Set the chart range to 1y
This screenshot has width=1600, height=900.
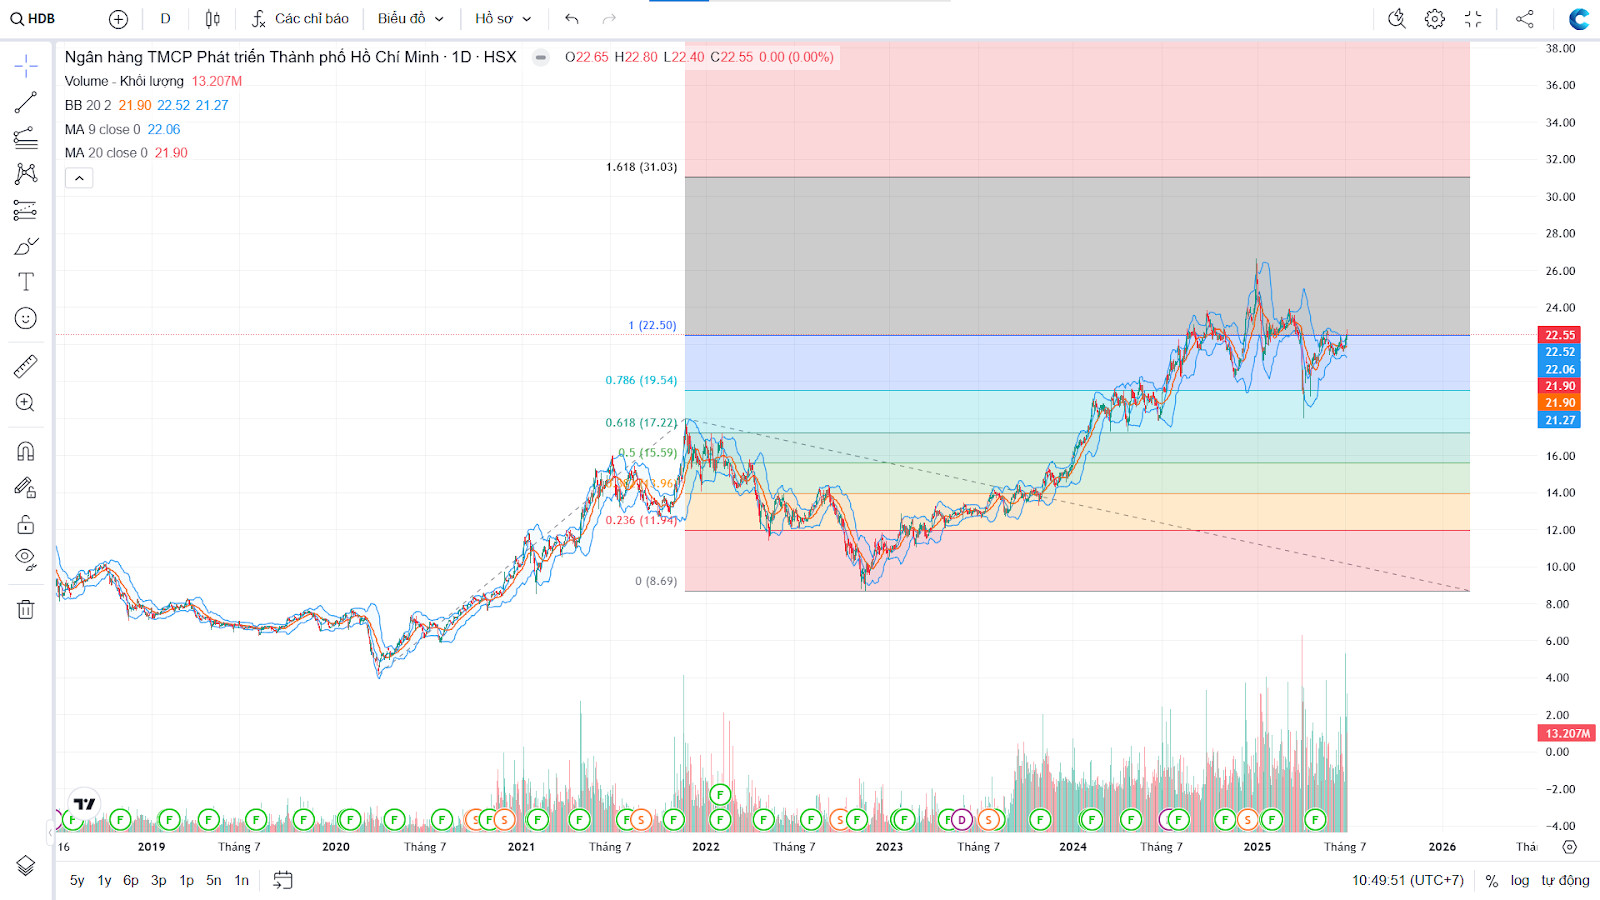(x=104, y=880)
